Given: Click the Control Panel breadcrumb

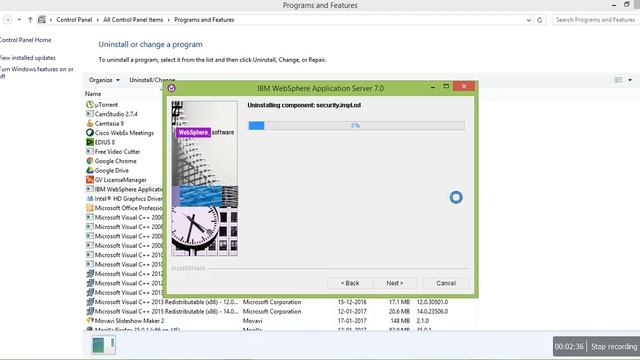Looking at the screenshot, I should click(74, 20).
